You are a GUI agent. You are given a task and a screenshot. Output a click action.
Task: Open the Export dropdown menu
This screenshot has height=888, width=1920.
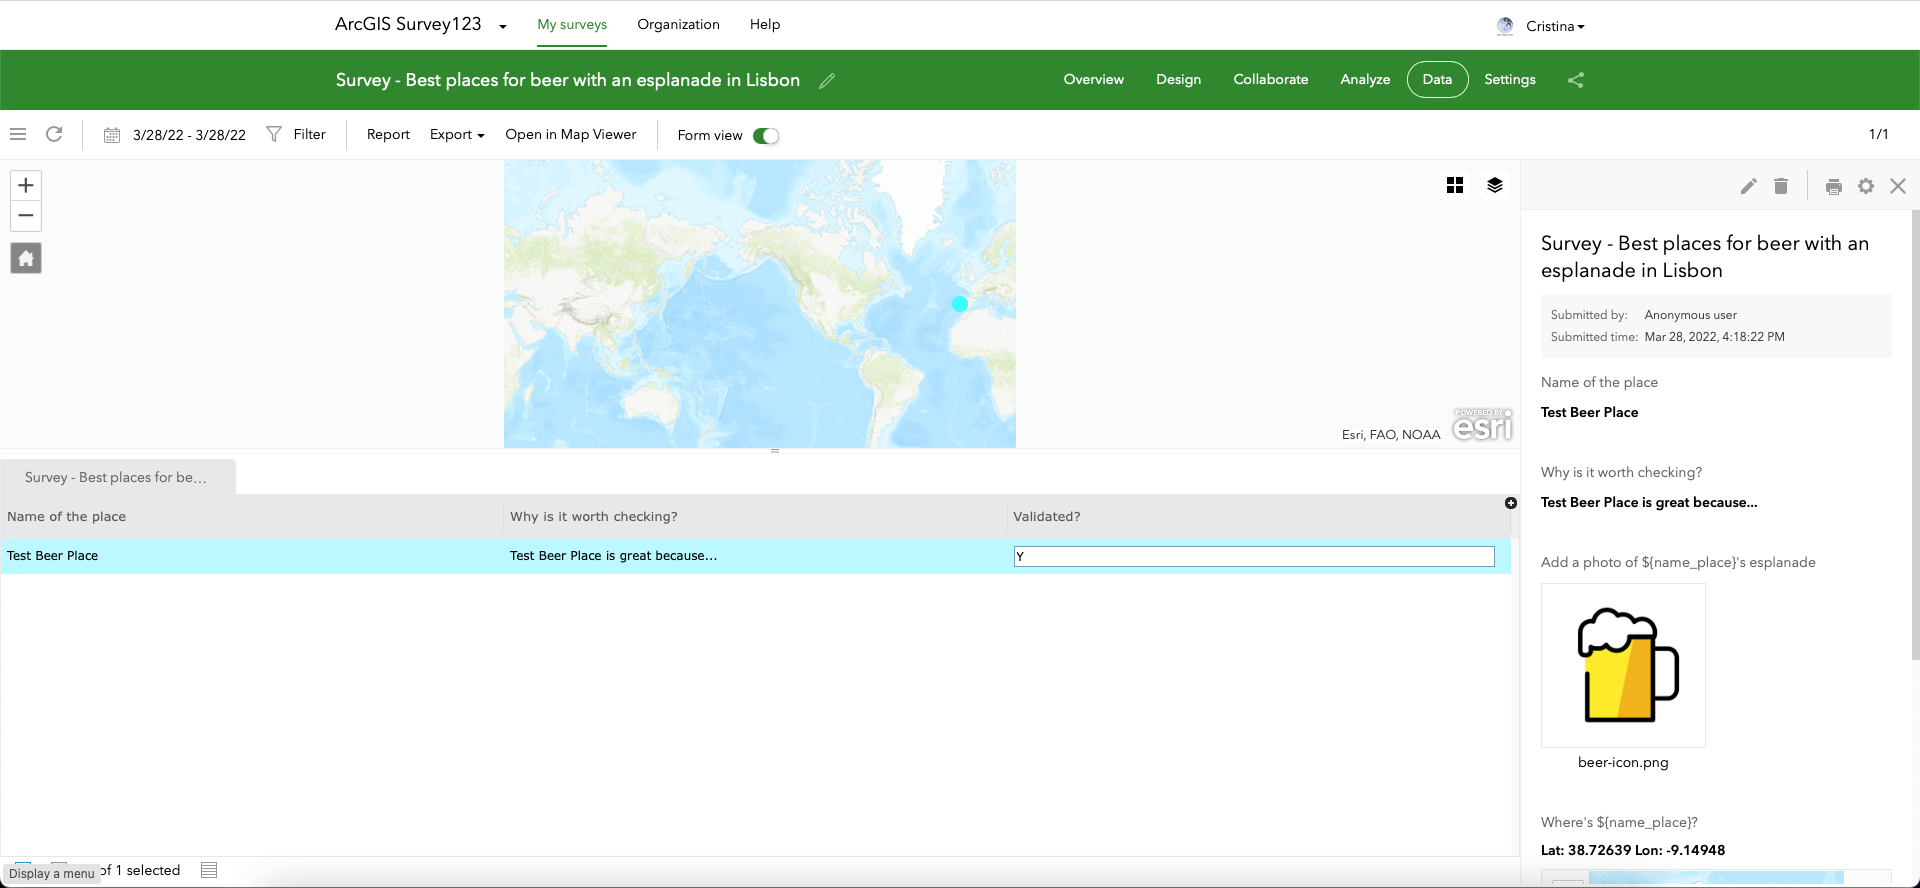click(457, 134)
